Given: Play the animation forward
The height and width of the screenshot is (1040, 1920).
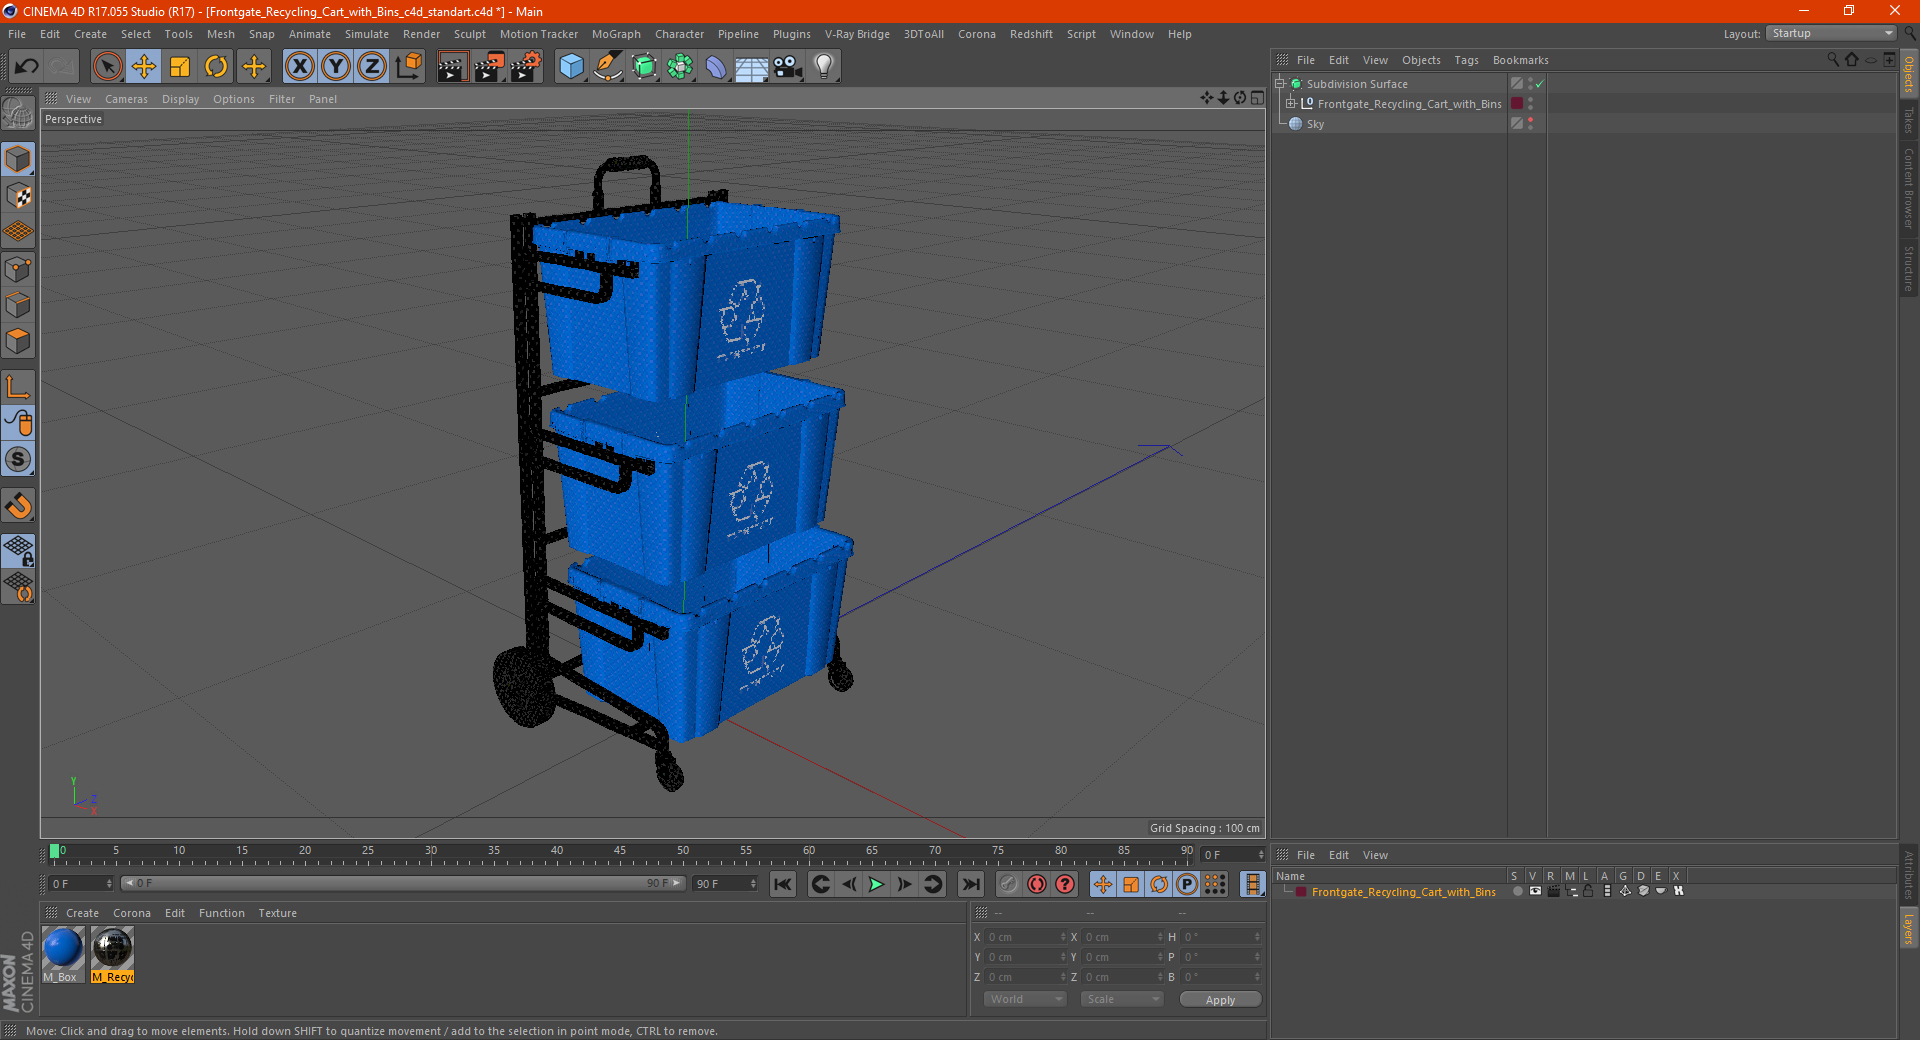Looking at the screenshot, I should point(876,884).
